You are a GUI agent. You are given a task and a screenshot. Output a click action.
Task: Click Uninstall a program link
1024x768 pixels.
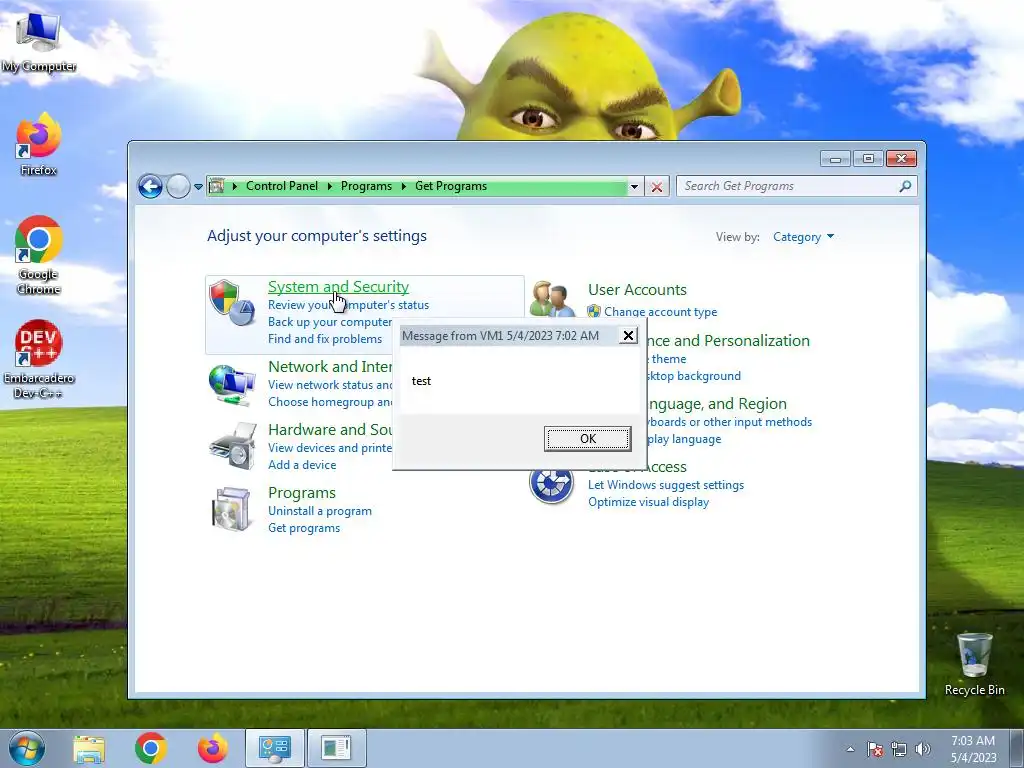pos(319,511)
